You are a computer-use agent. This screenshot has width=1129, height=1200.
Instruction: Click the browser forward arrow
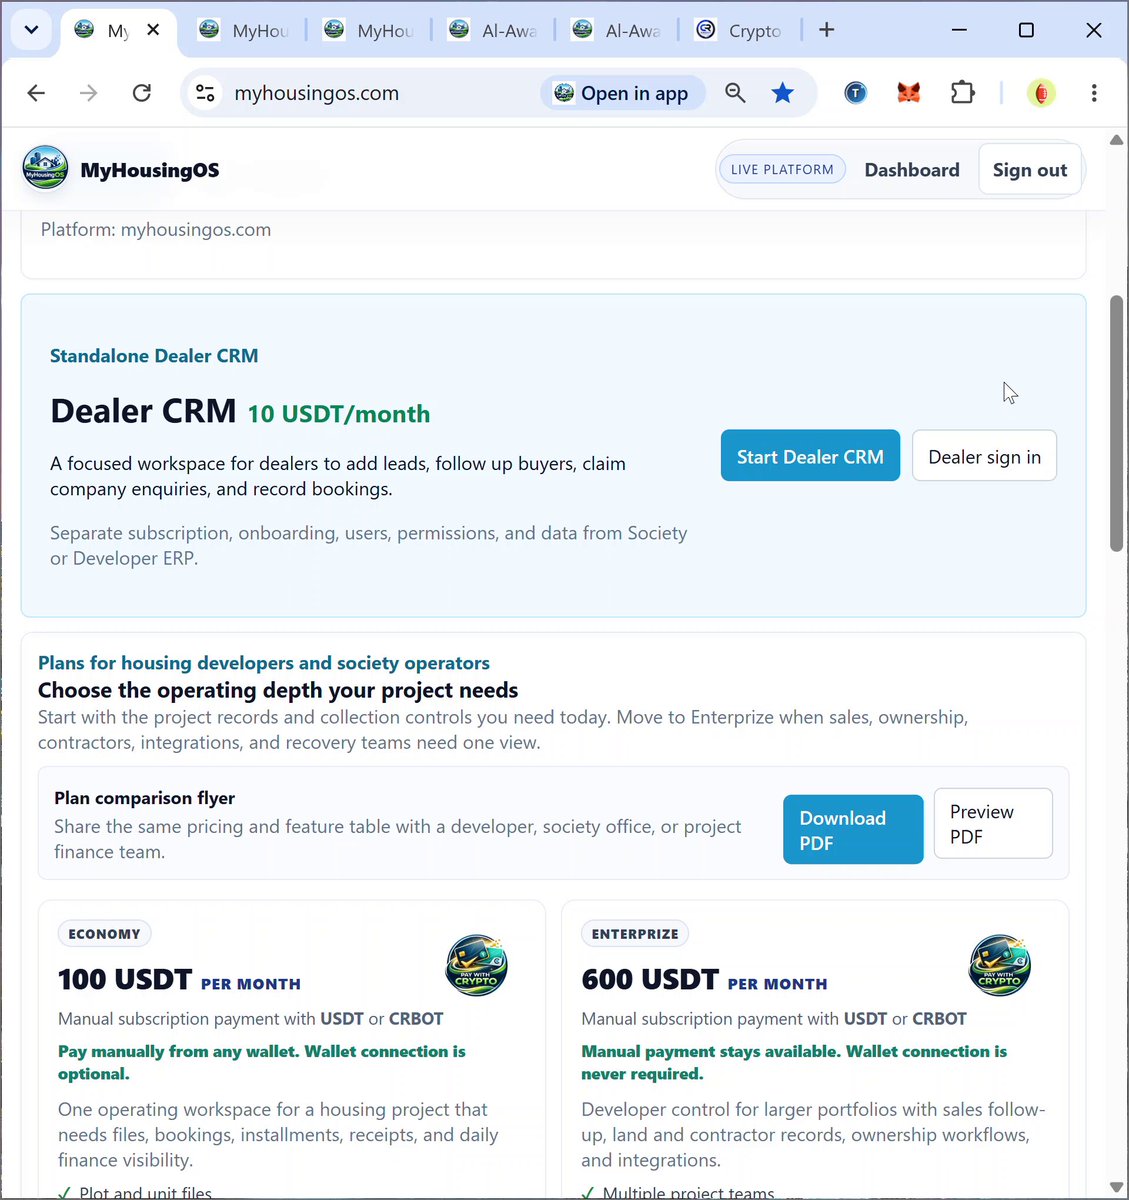[89, 93]
